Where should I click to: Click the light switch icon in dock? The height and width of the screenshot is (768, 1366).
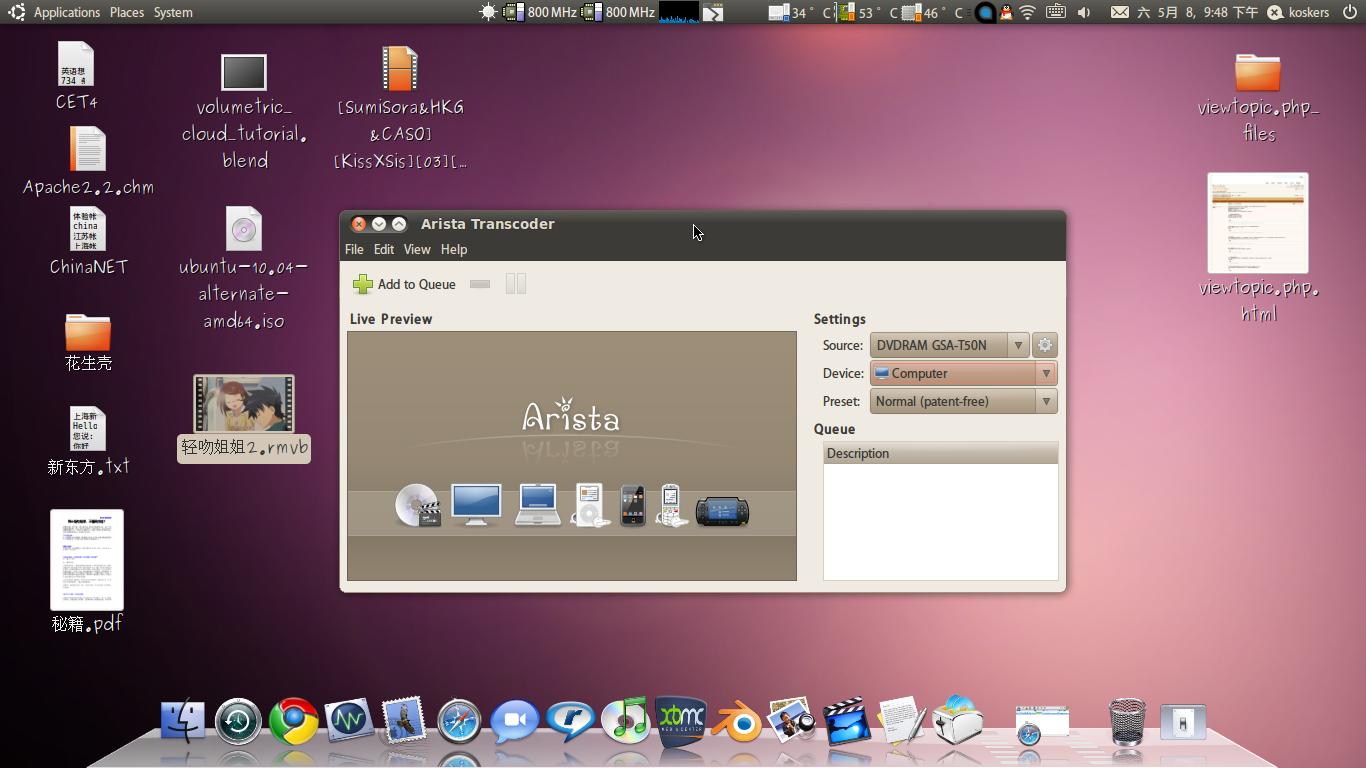tap(1183, 722)
